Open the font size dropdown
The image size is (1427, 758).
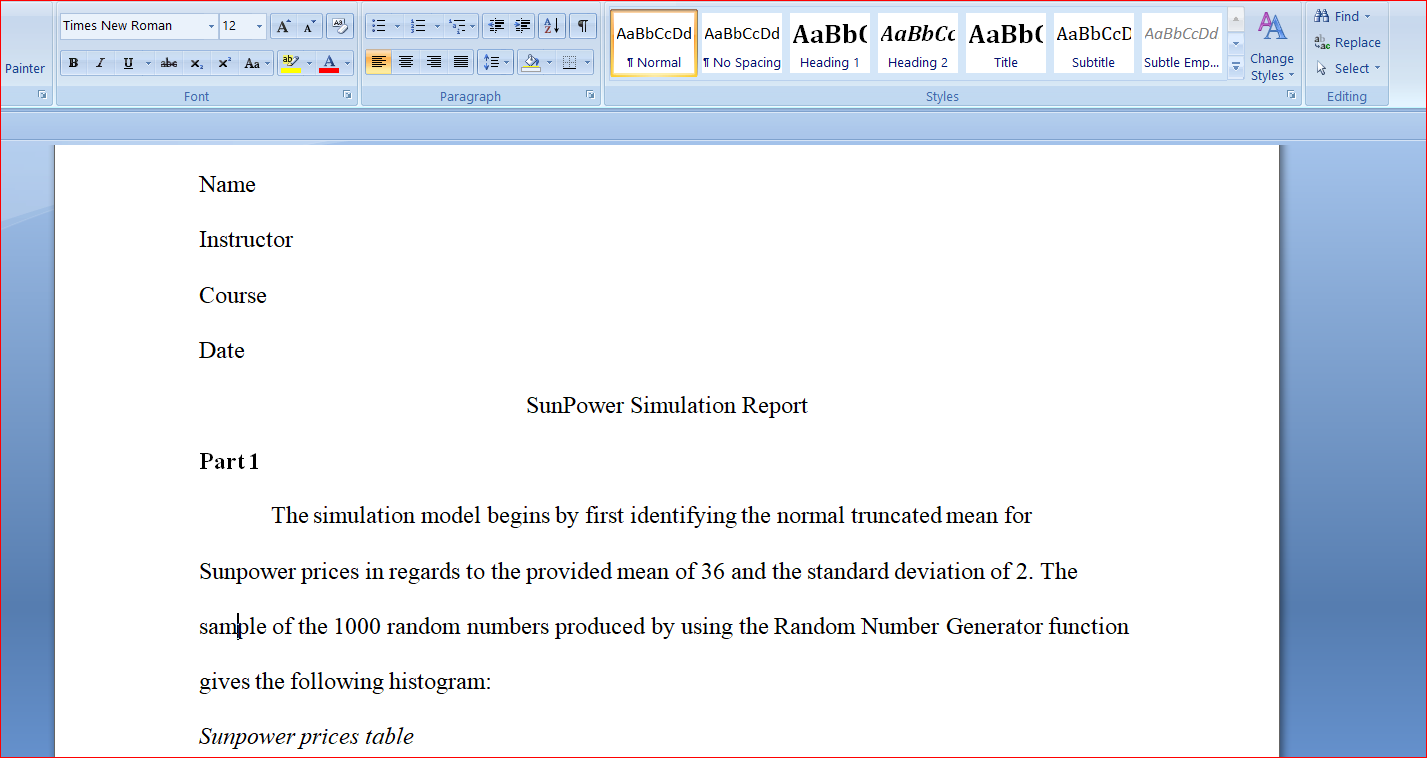coord(260,26)
